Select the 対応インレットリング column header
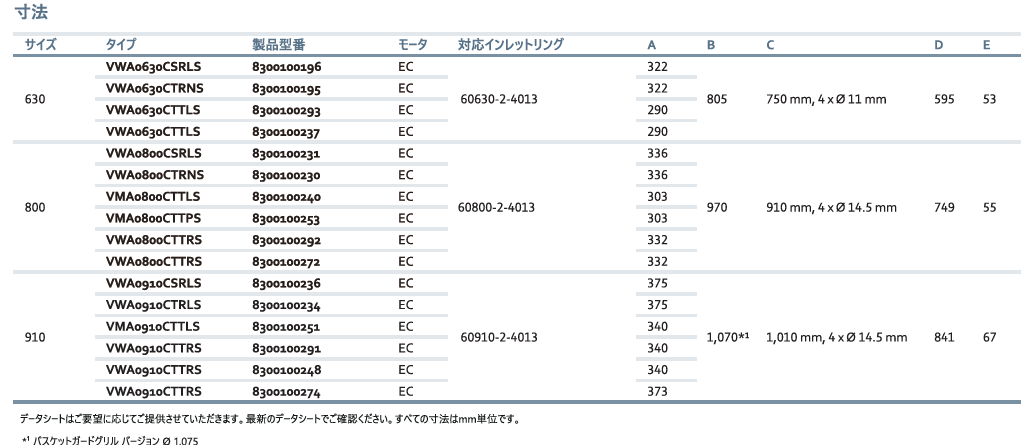The width and height of the screenshot is (1035, 445). (511, 45)
